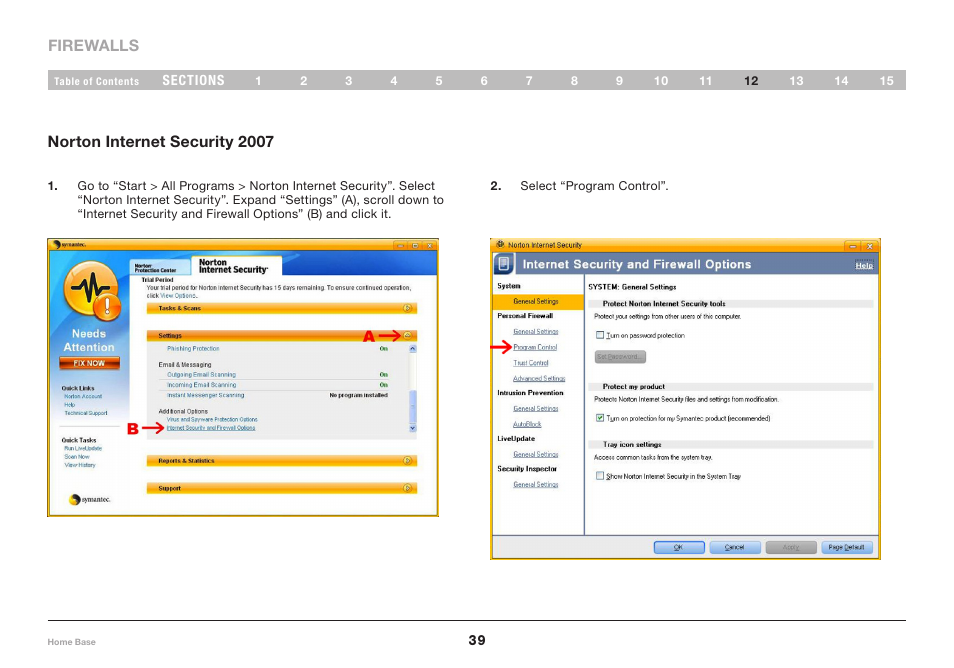Click the Symantec logo below Quick Tasks
This screenshot has width=954, height=668.
pyautogui.click(x=89, y=499)
